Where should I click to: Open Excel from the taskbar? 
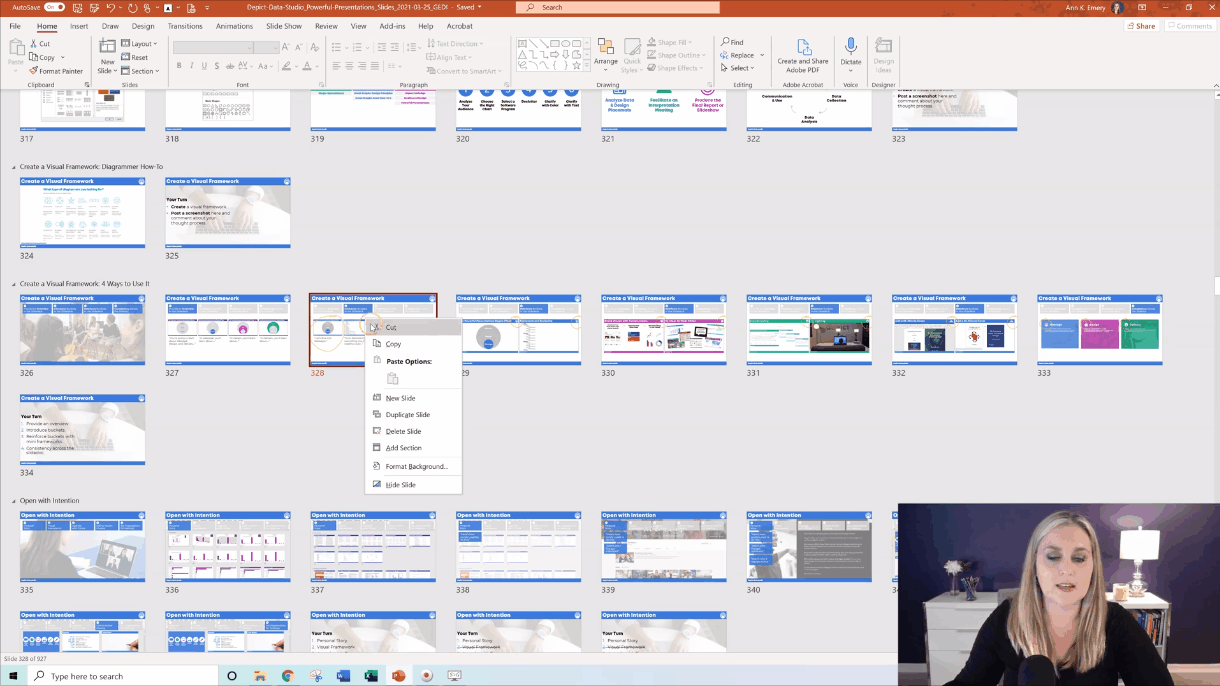pyautogui.click(x=371, y=676)
